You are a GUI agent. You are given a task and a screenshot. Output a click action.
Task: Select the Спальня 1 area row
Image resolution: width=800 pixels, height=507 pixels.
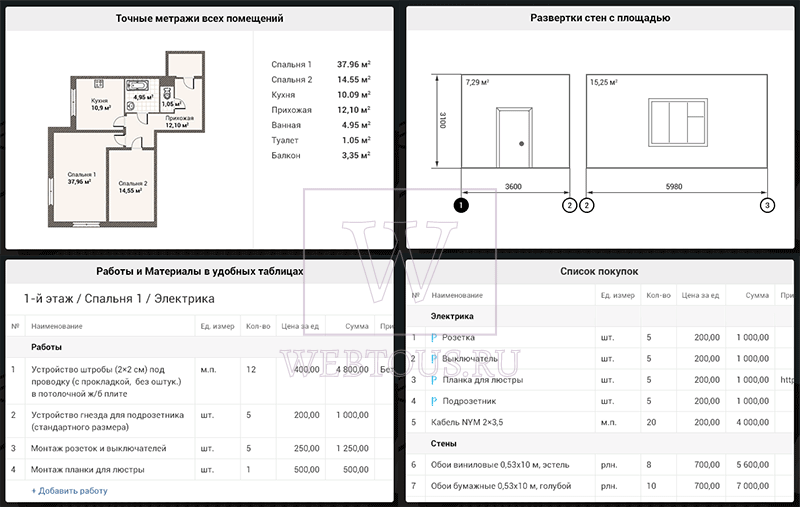tap(320, 64)
